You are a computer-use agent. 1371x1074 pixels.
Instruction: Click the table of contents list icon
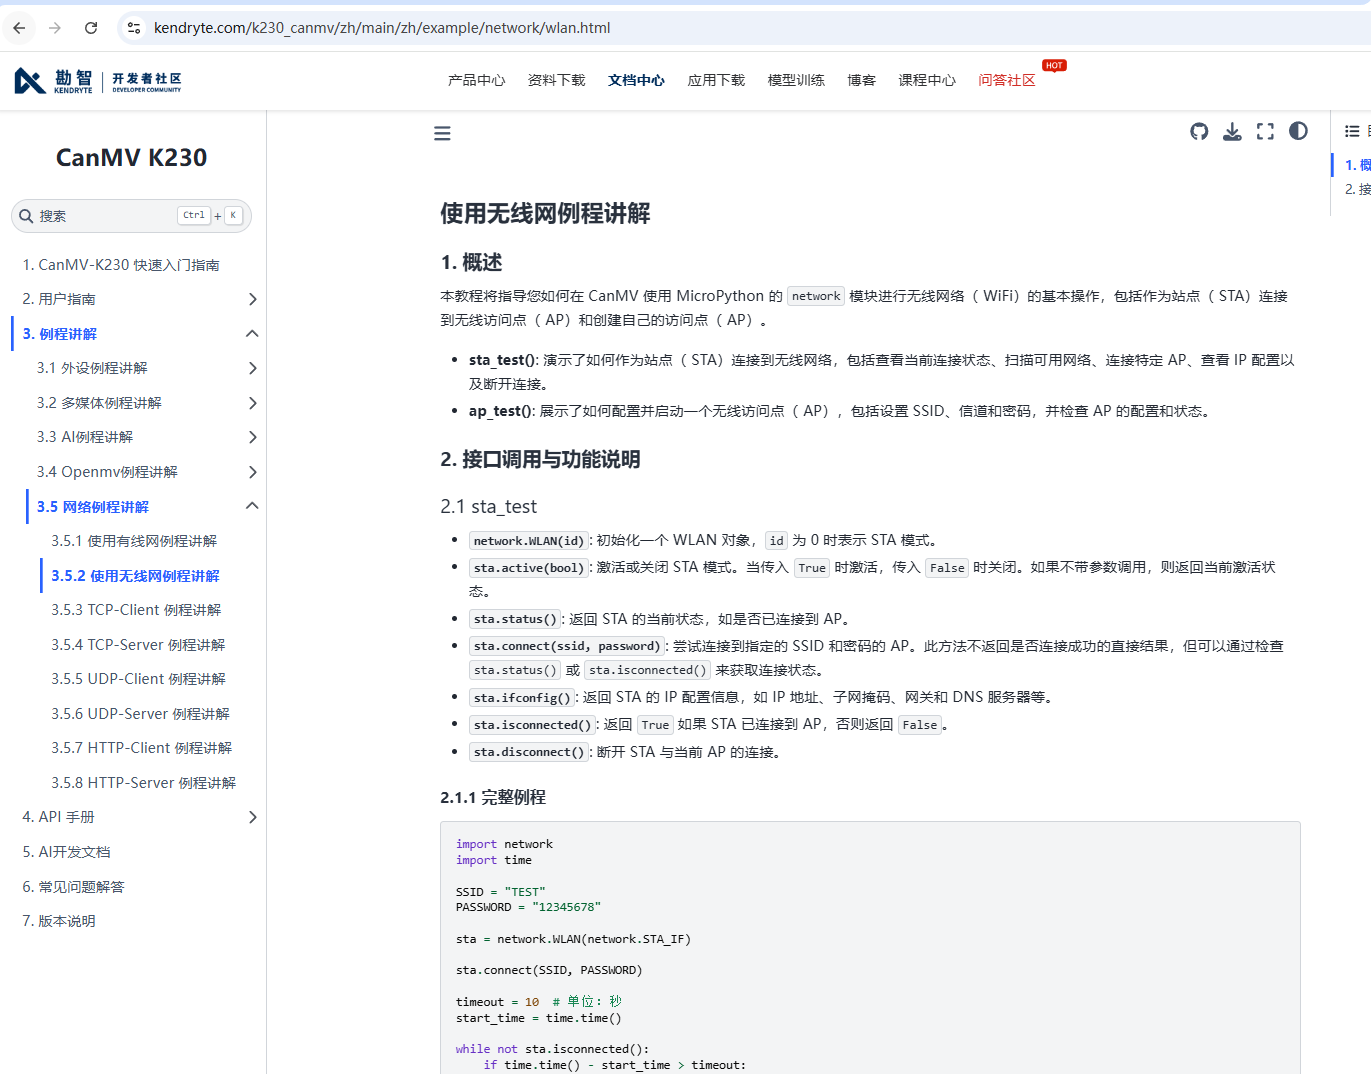(x=1352, y=132)
